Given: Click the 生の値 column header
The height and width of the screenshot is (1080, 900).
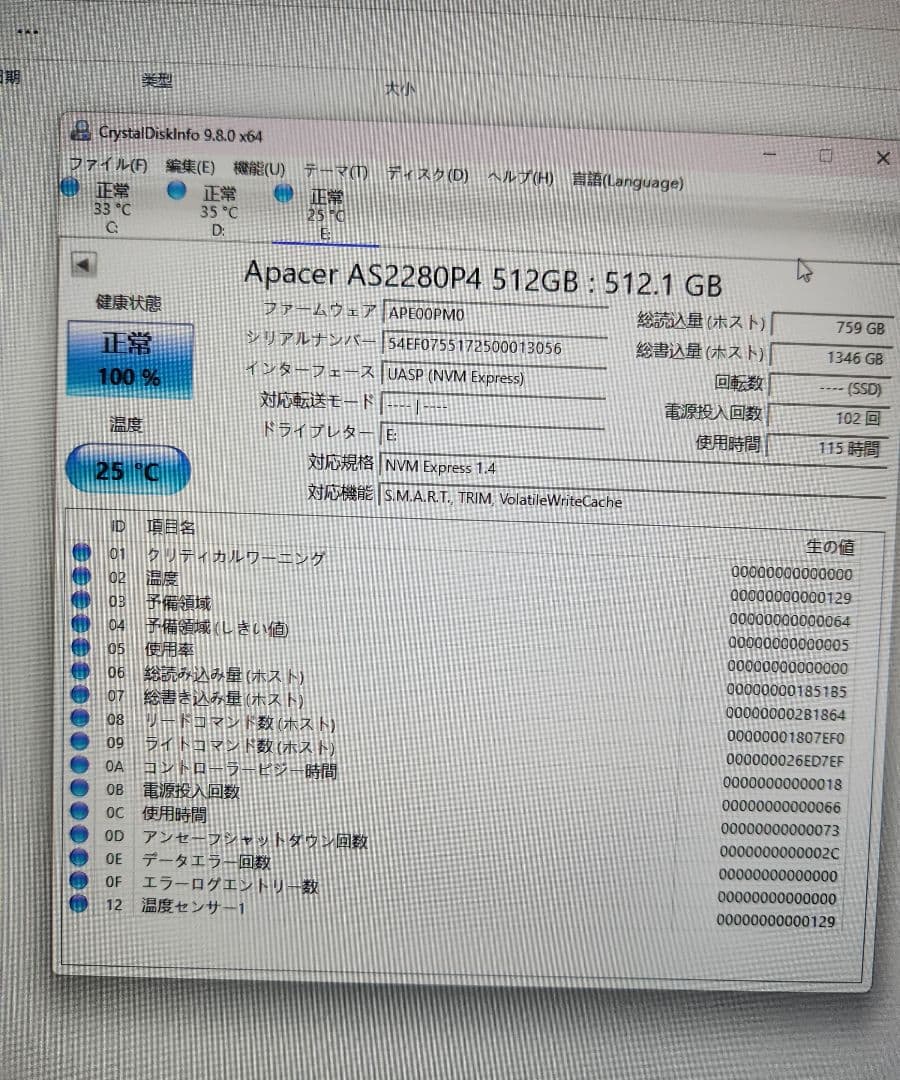Looking at the screenshot, I should pyautogui.click(x=830, y=547).
